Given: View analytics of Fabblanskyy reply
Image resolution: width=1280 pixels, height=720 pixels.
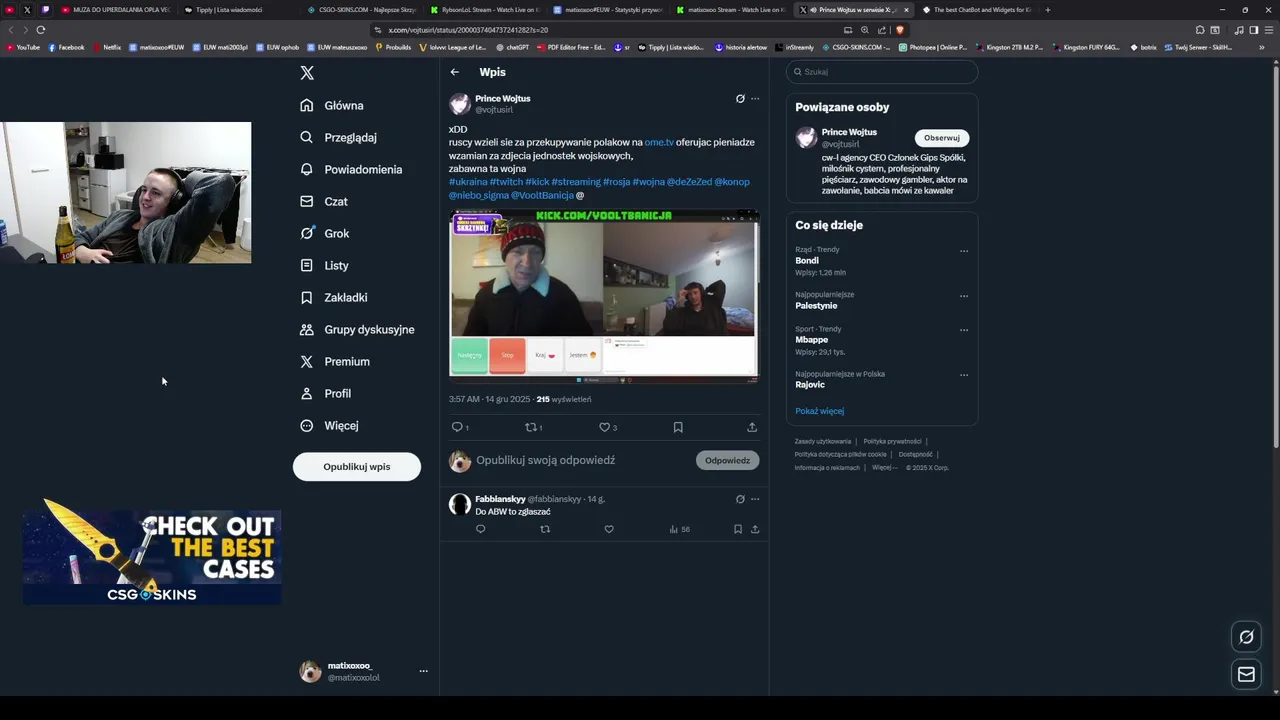Looking at the screenshot, I should tap(679, 529).
